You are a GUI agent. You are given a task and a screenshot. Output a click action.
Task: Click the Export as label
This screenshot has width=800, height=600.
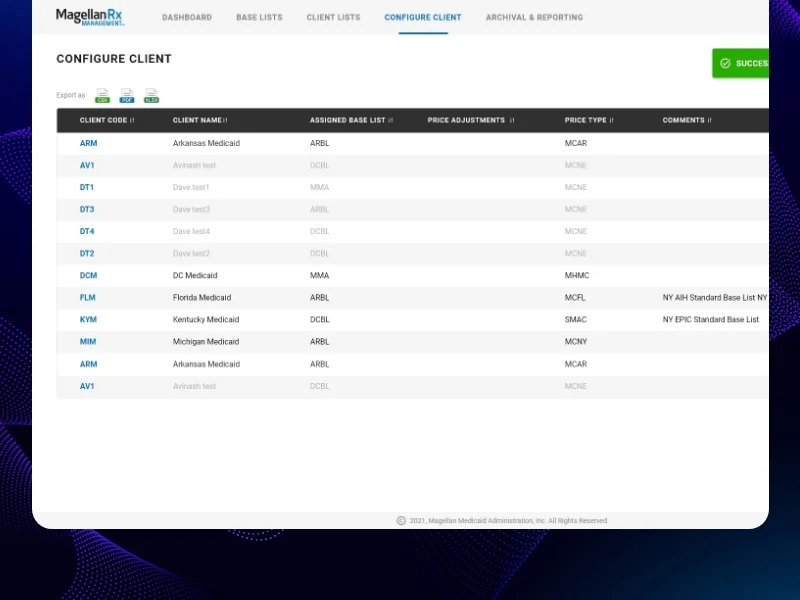pyautogui.click(x=70, y=95)
